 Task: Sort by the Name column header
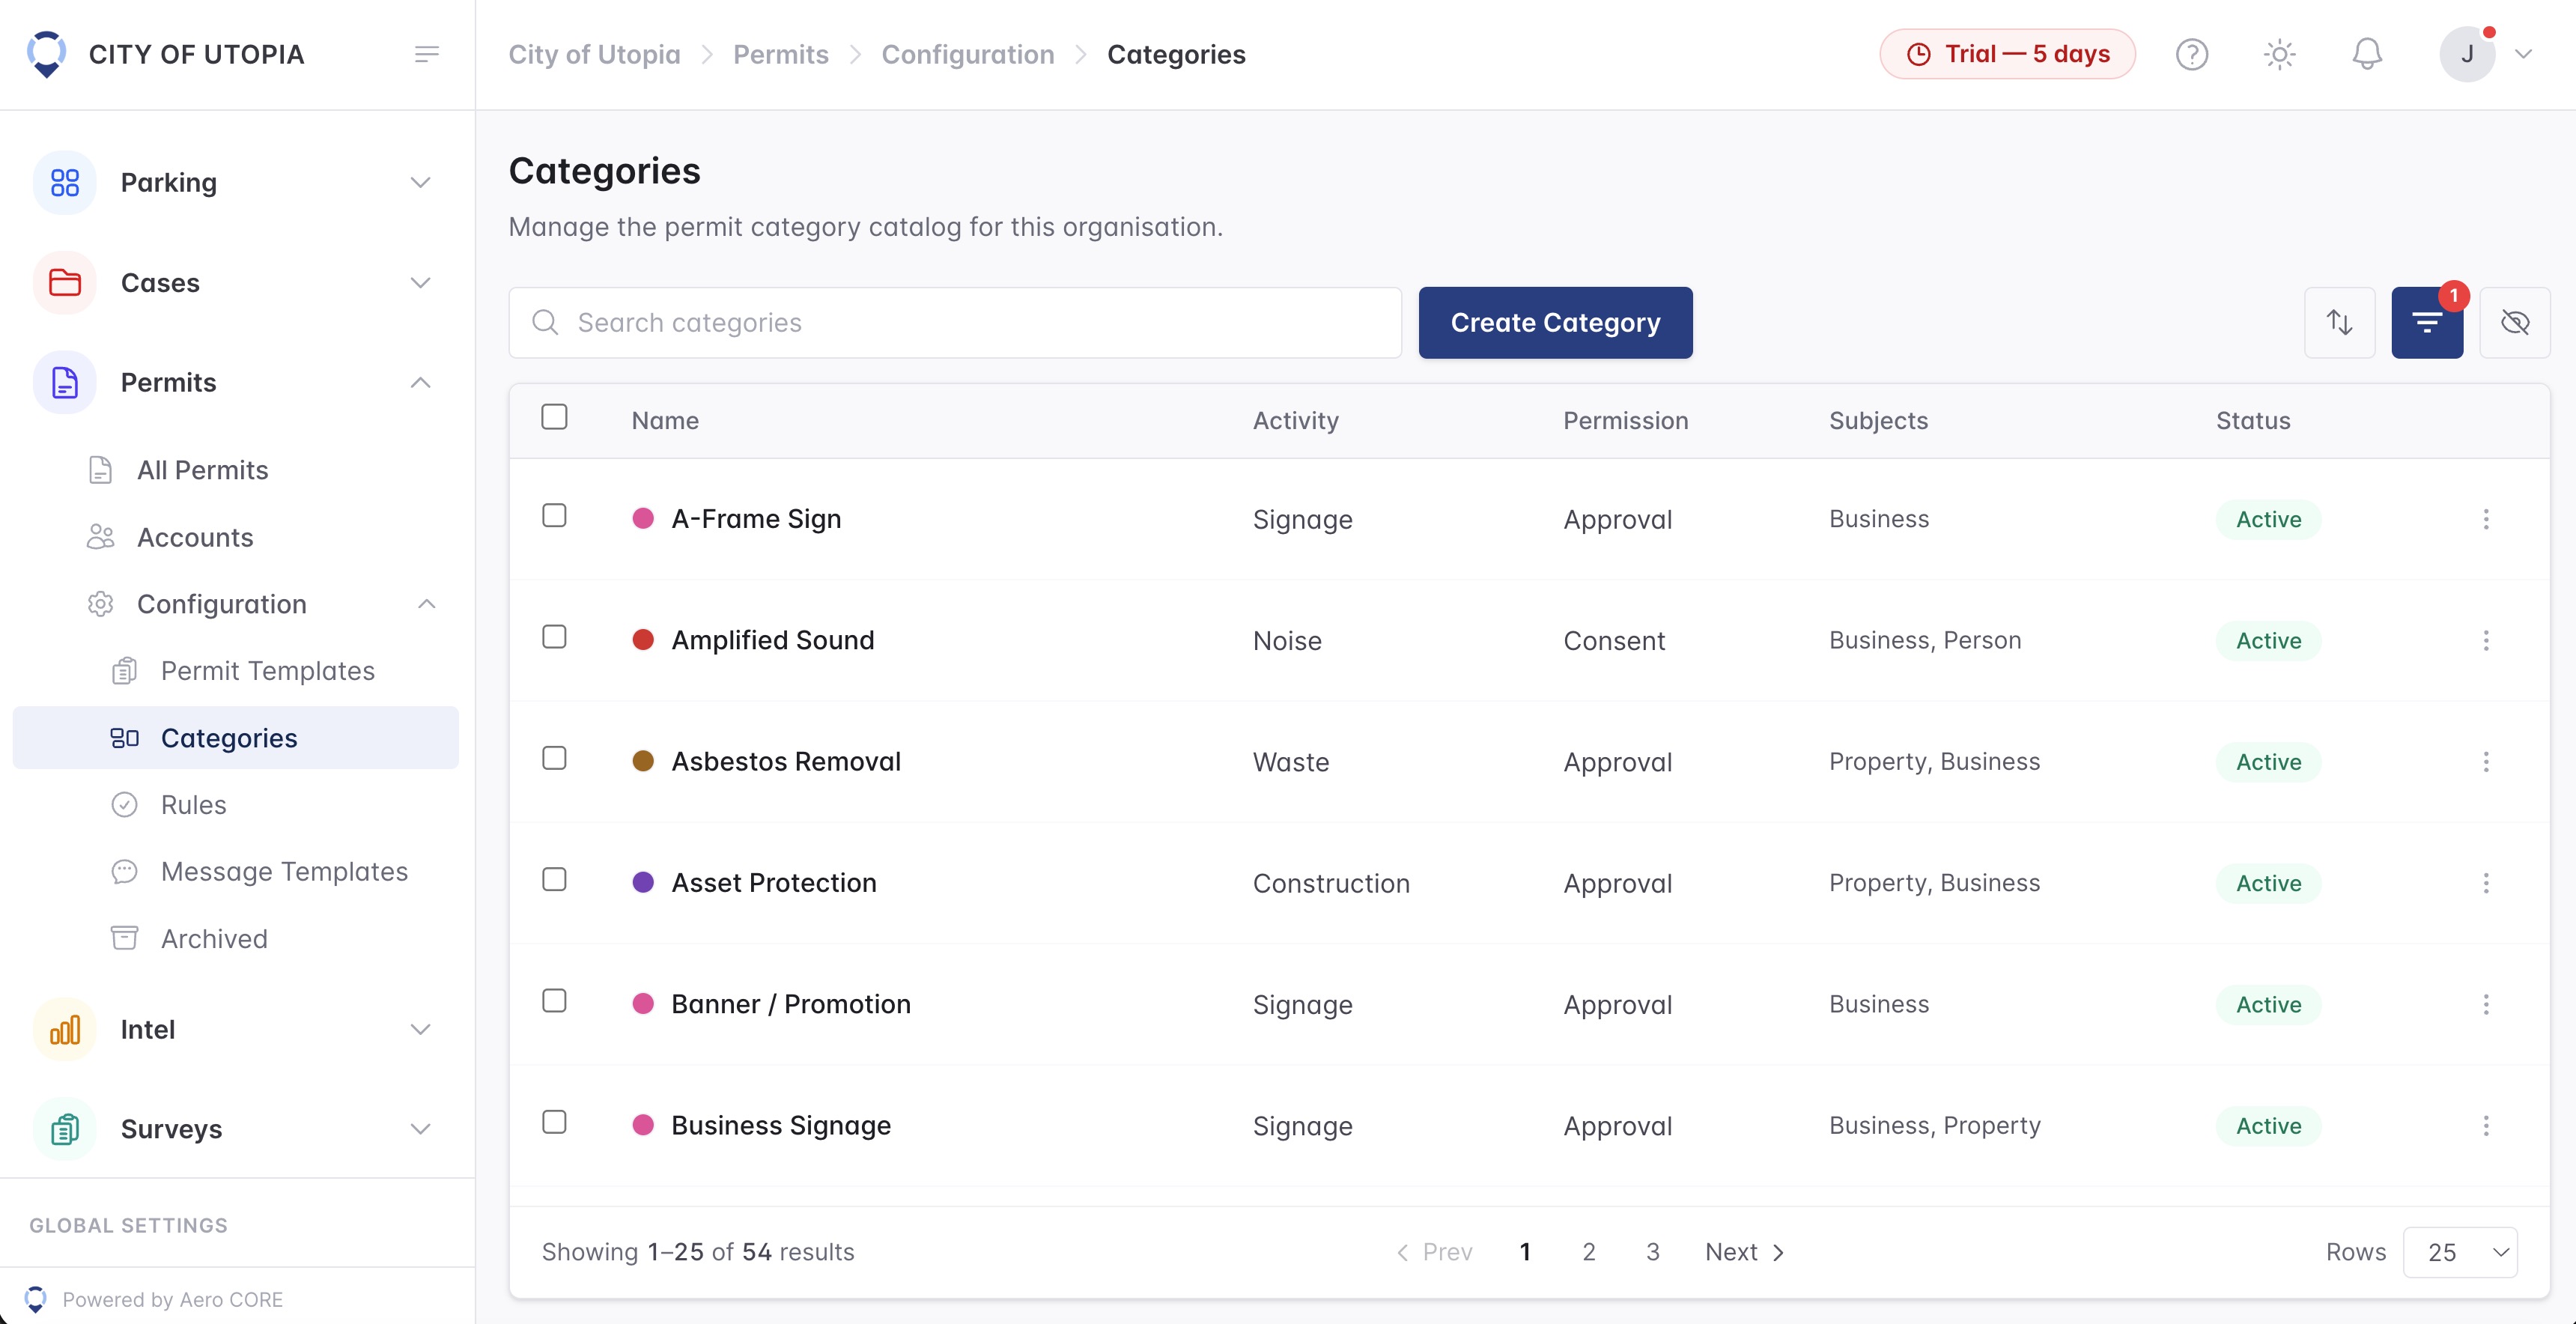coord(665,421)
